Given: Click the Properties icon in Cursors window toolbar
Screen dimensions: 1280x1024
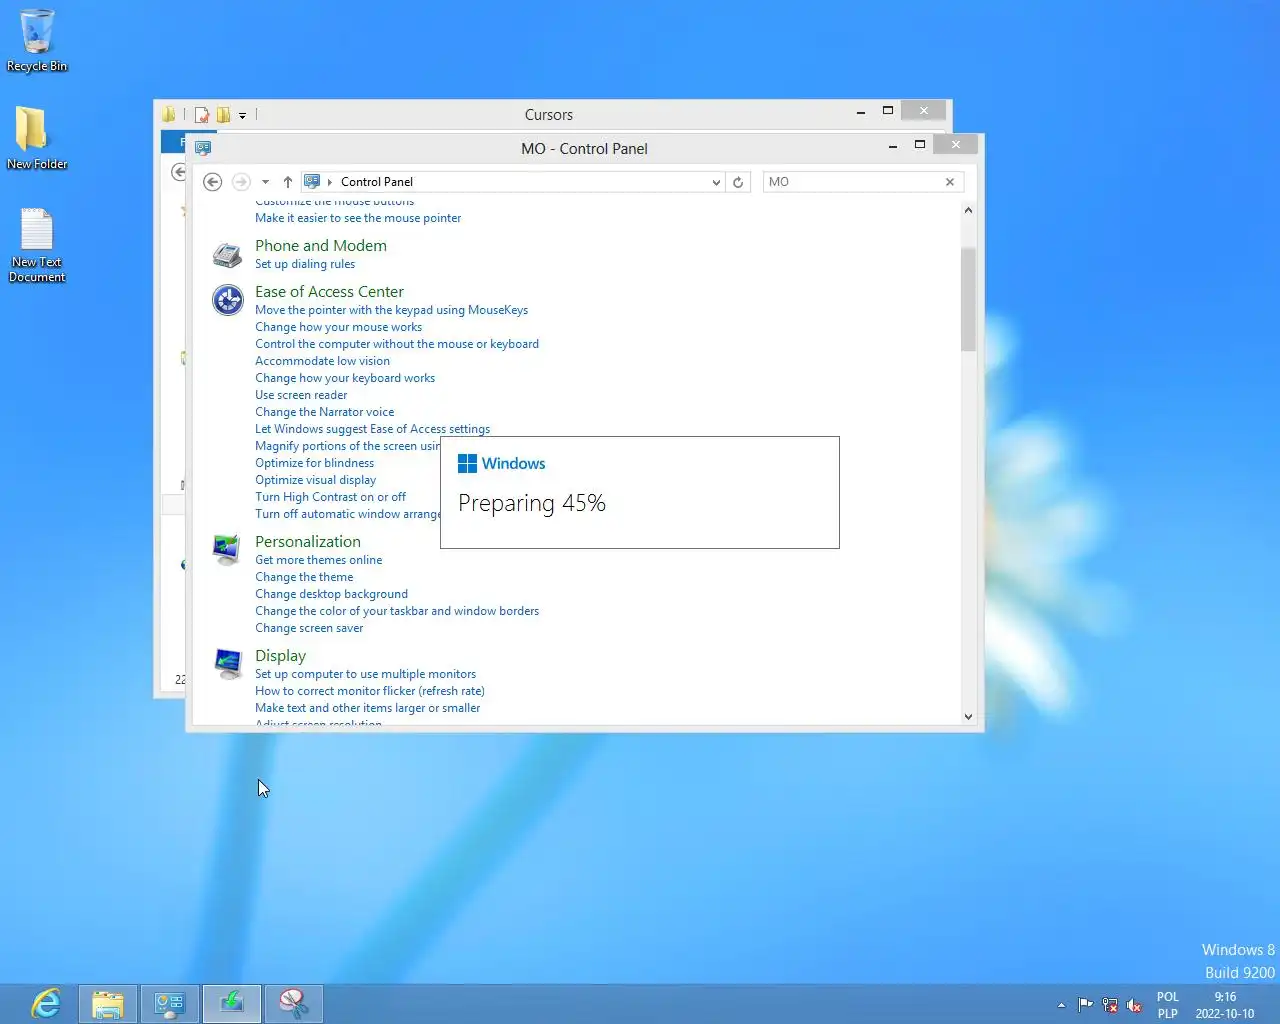Looking at the screenshot, I should pyautogui.click(x=202, y=114).
